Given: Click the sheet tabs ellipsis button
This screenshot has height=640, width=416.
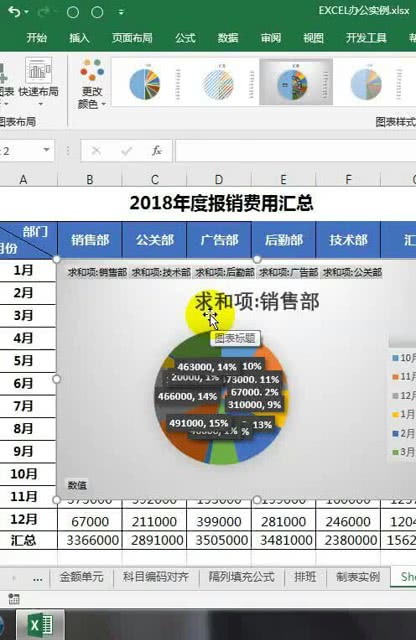Looking at the screenshot, I should click(x=38, y=578).
